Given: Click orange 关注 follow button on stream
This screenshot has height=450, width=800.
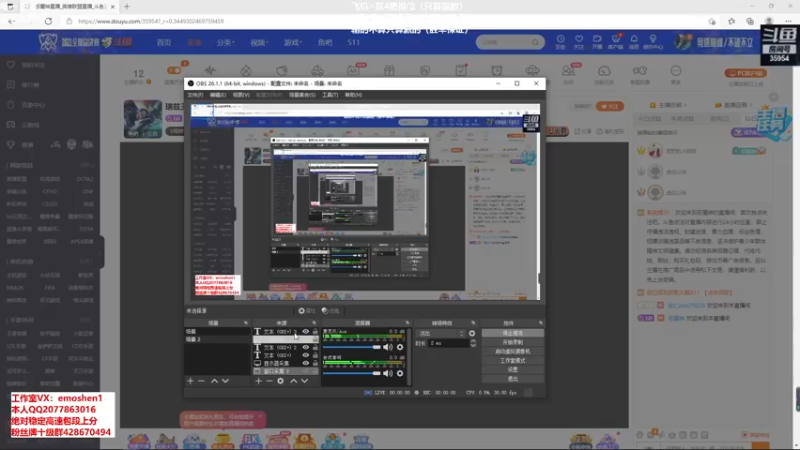Looking at the screenshot, I should click(610, 106).
